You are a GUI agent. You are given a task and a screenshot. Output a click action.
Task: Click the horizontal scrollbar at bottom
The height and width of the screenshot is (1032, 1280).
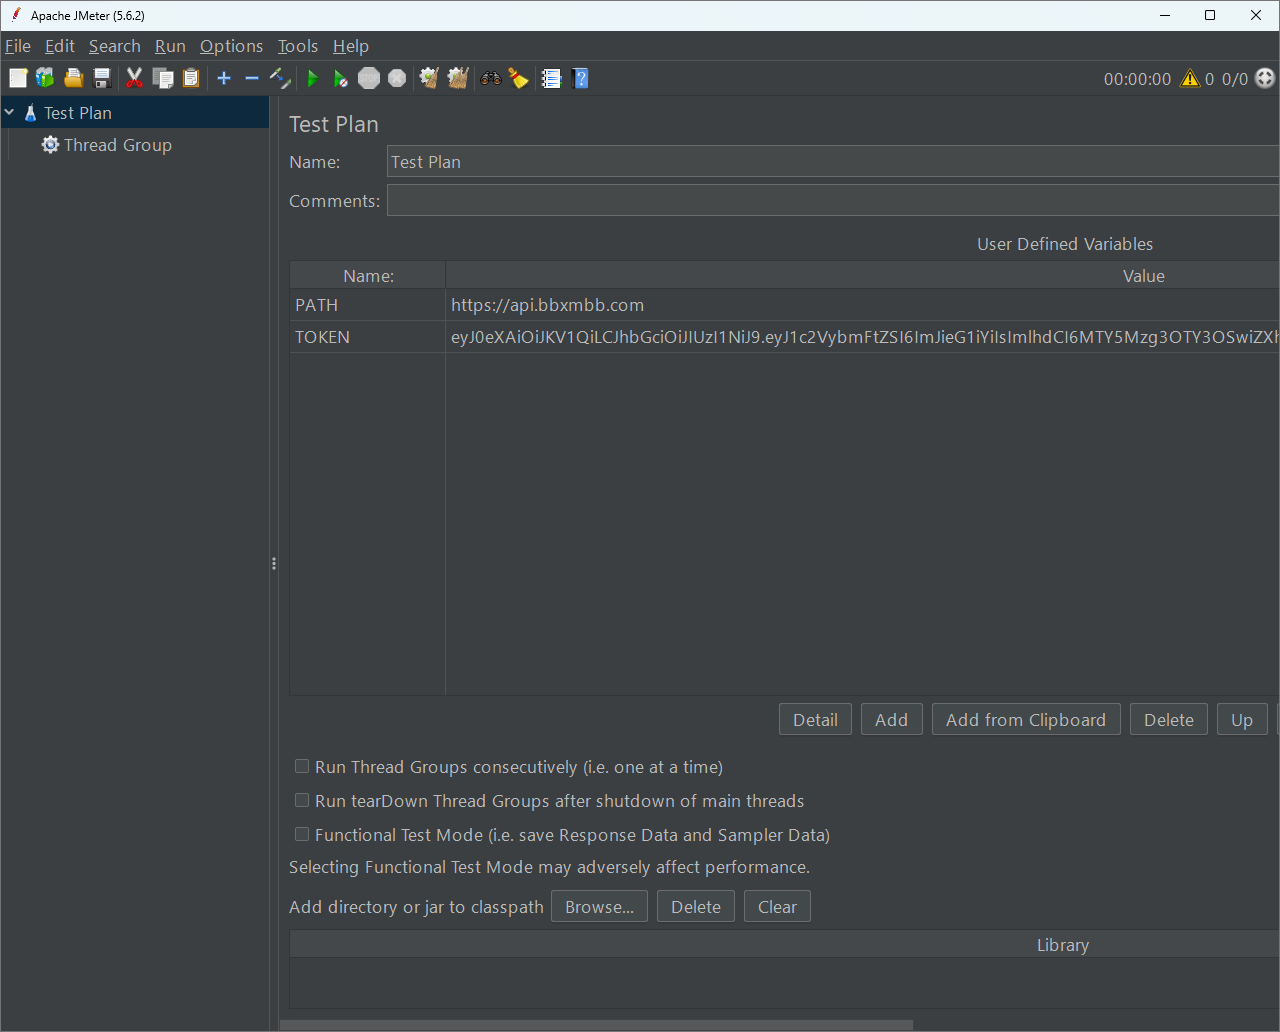(597, 1025)
